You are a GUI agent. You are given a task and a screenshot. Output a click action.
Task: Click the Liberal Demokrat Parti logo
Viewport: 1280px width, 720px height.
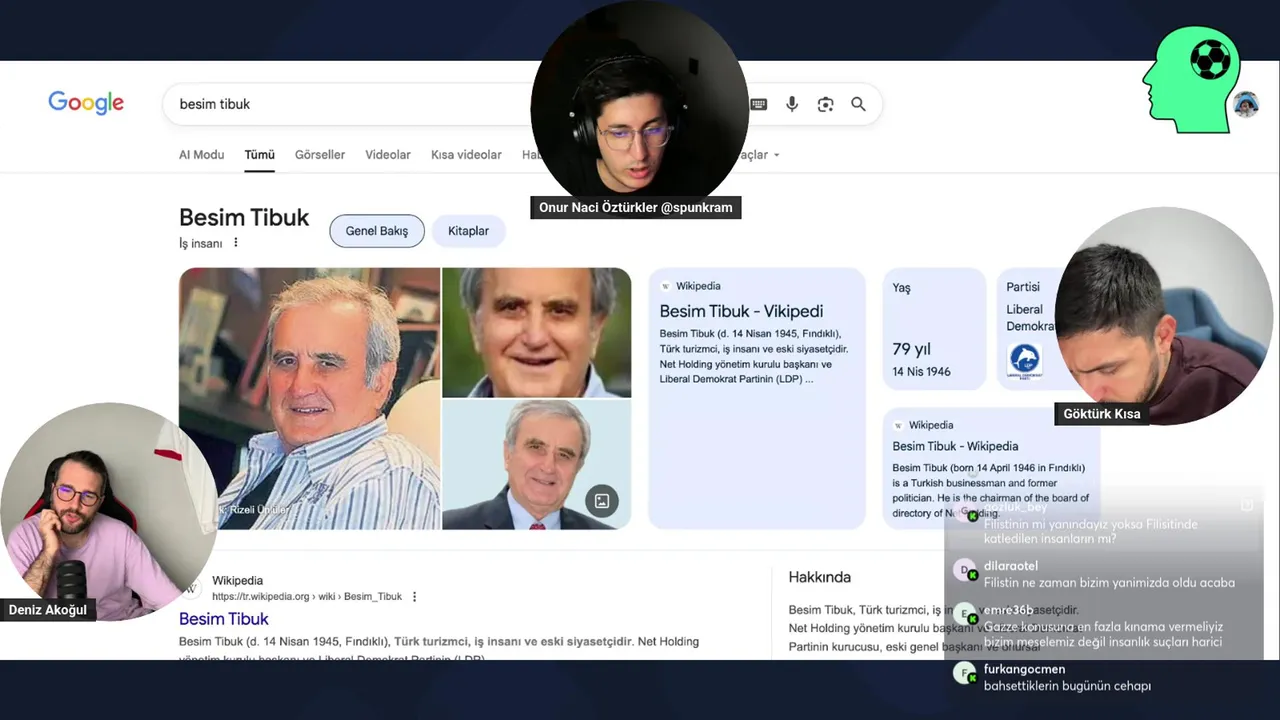pyautogui.click(x=1024, y=360)
